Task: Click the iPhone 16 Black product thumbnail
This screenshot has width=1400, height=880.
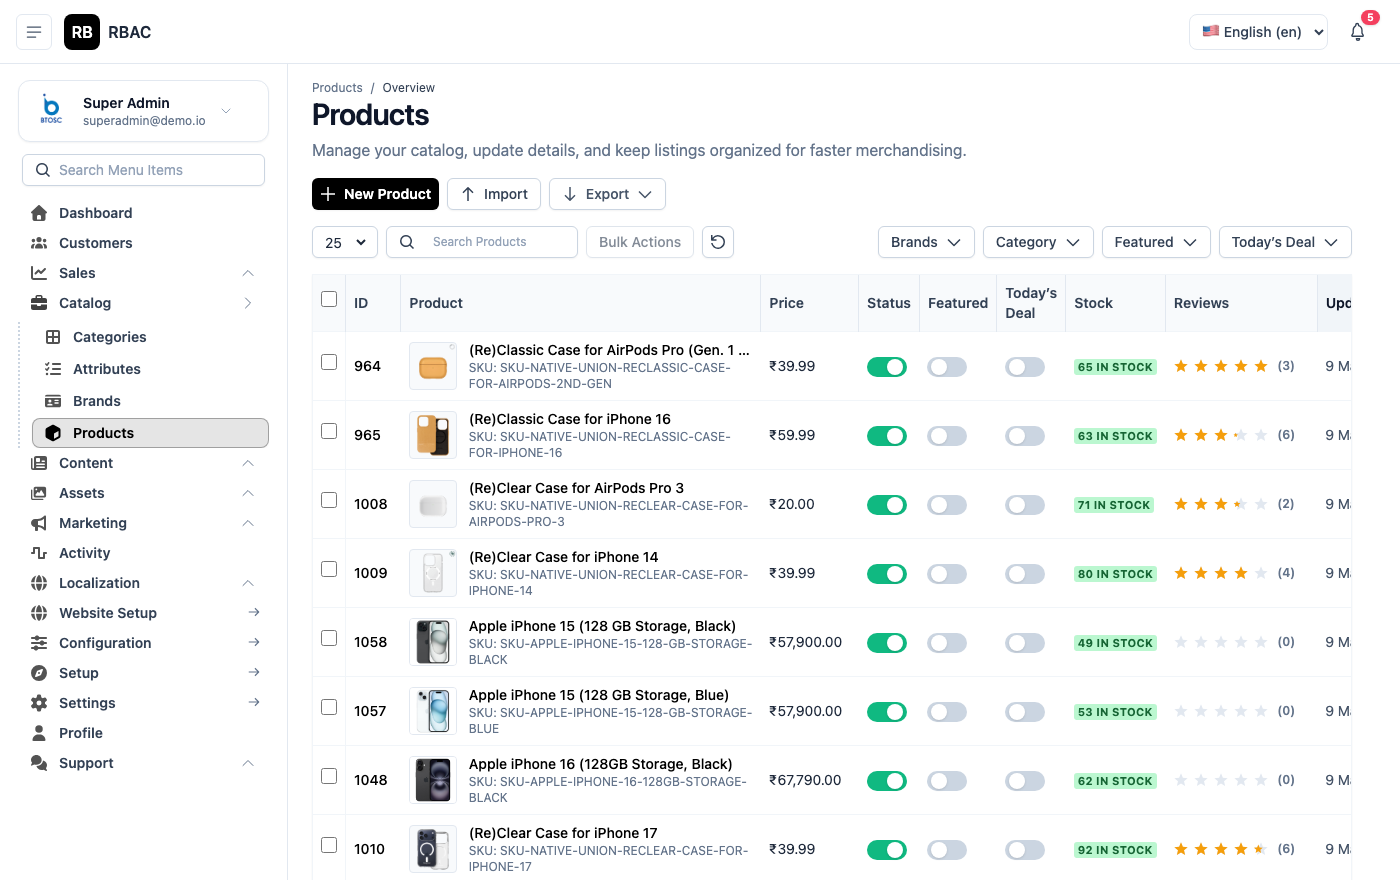Action: click(433, 780)
